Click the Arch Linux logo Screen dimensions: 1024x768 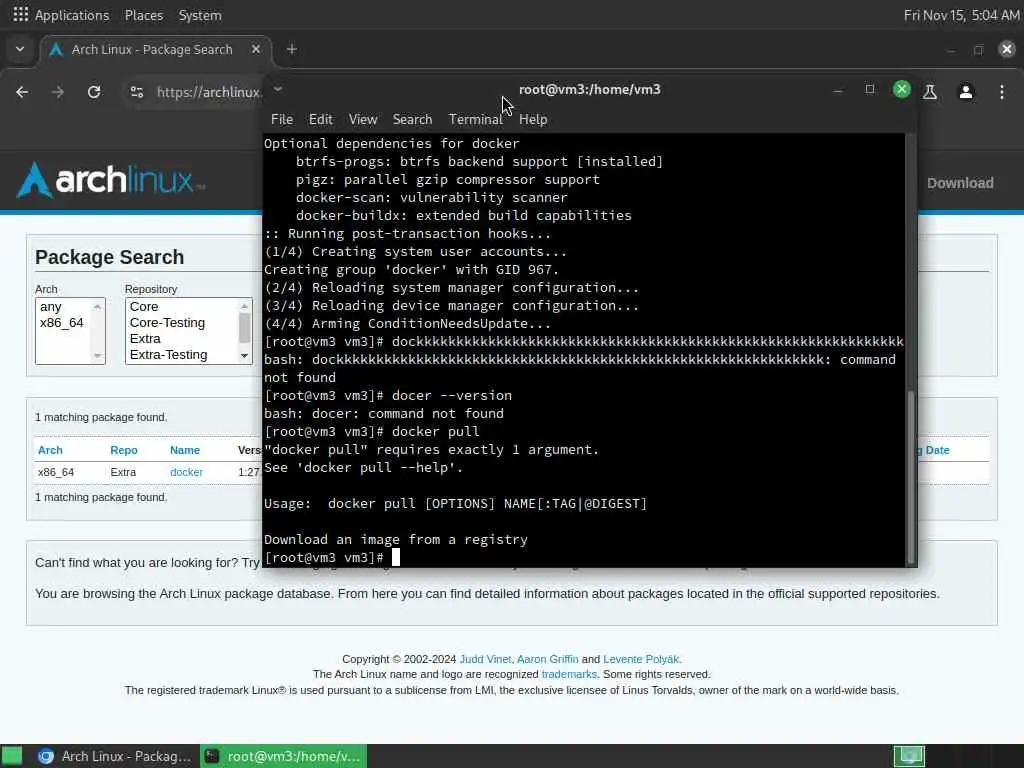pos(111,180)
